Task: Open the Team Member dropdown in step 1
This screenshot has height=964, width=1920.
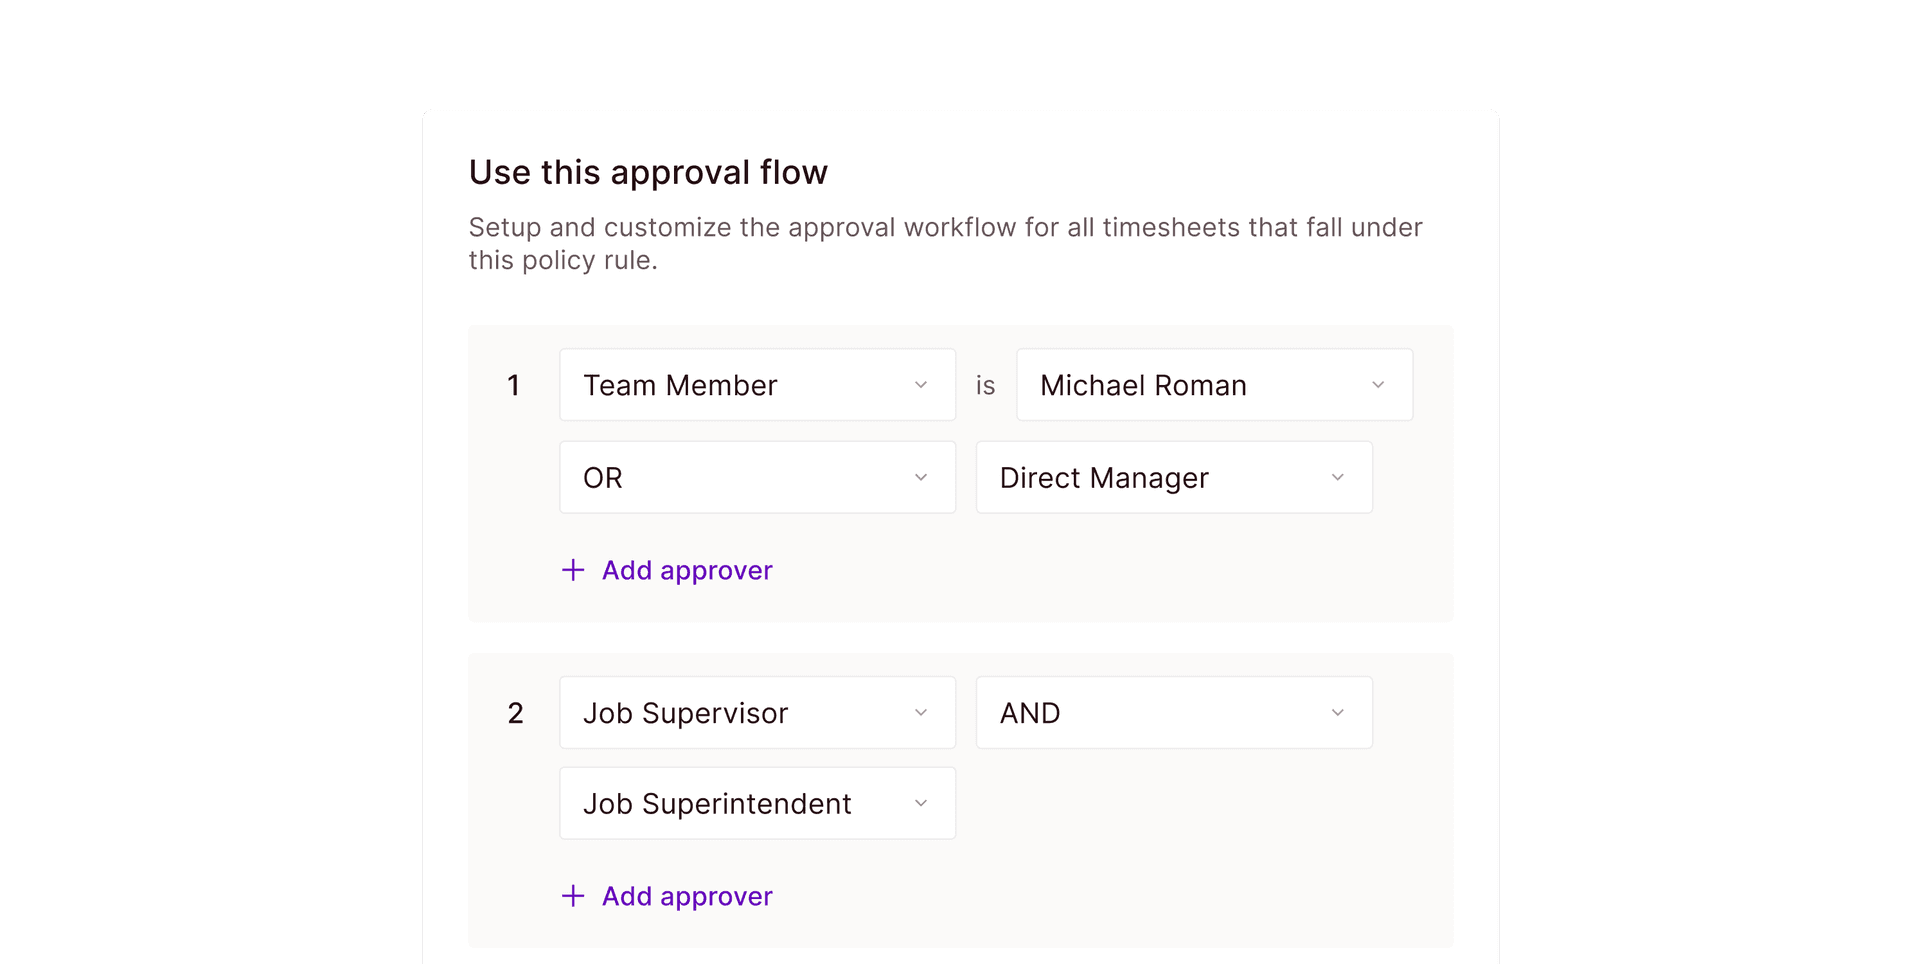Action: [x=757, y=384]
